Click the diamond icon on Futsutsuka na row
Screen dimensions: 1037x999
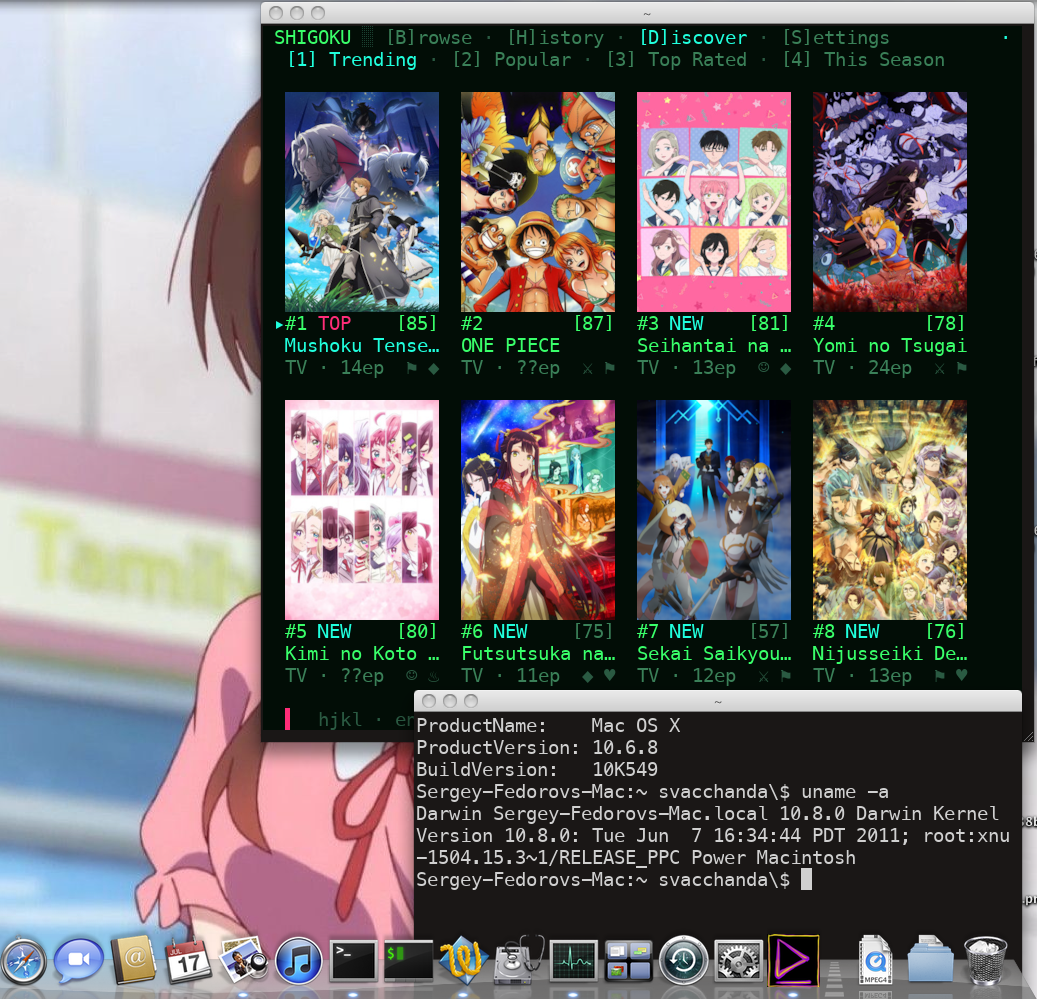pyautogui.click(x=587, y=676)
